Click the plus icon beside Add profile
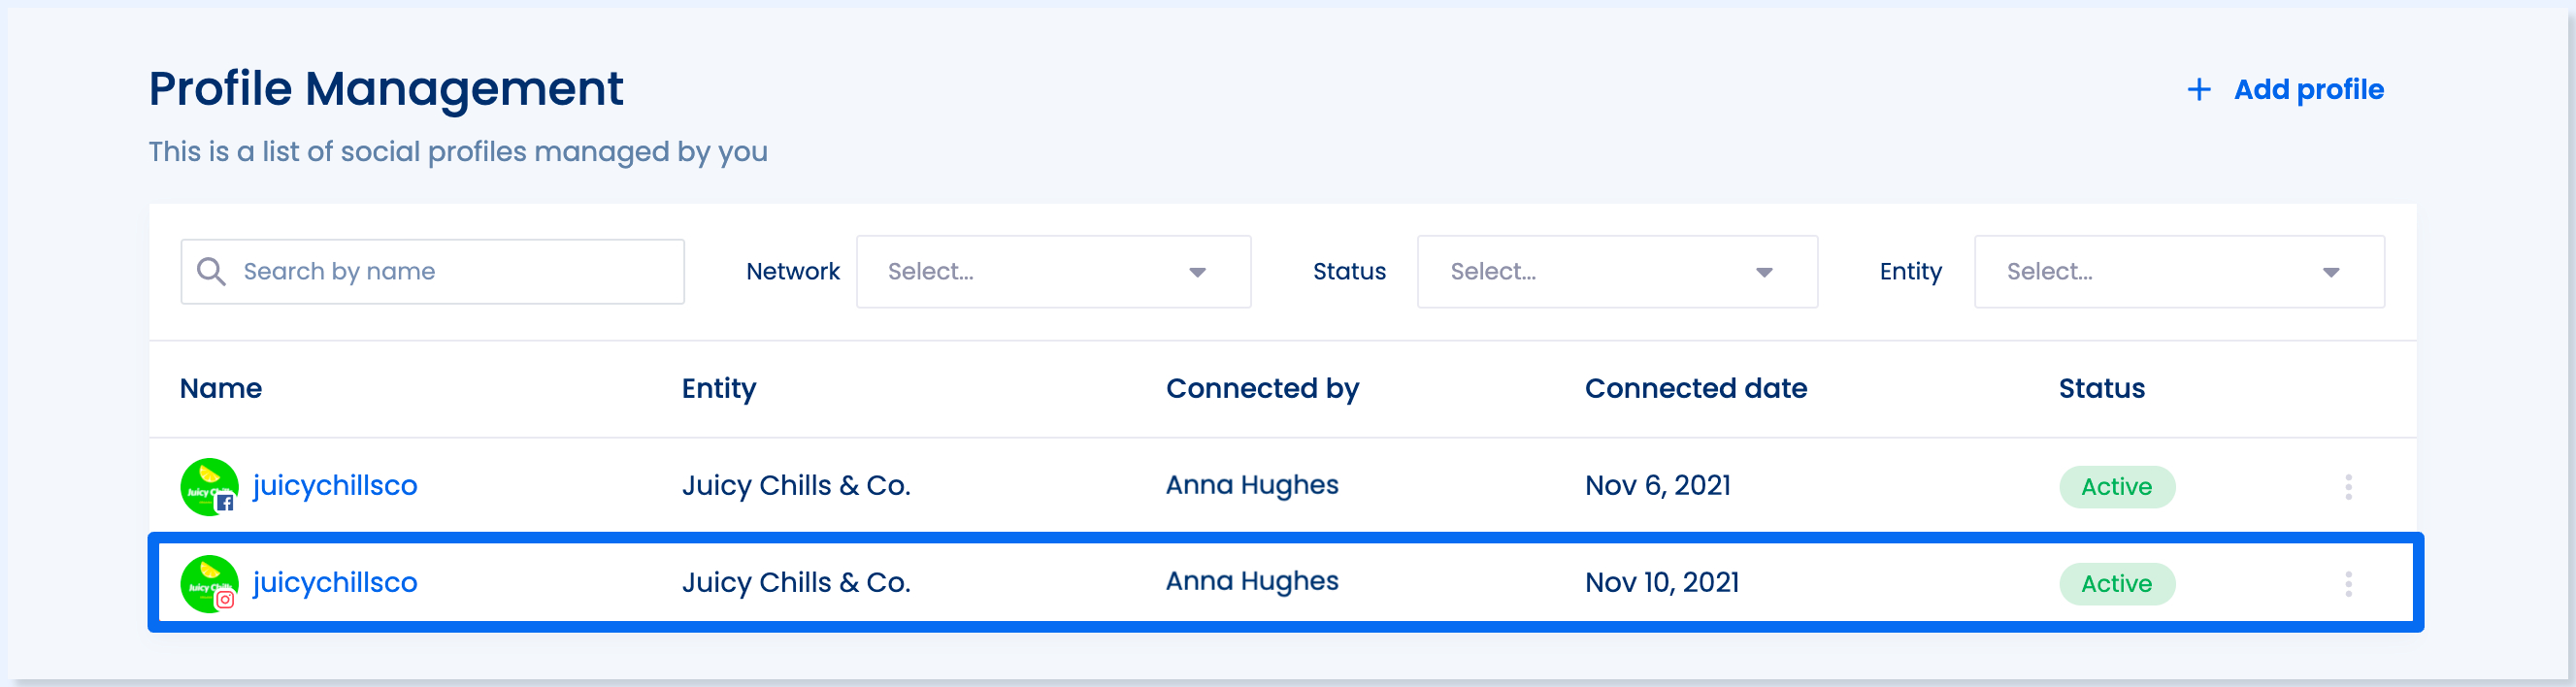Screen dimensions: 2576x687 pyautogui.click(x=2198, y=90)
